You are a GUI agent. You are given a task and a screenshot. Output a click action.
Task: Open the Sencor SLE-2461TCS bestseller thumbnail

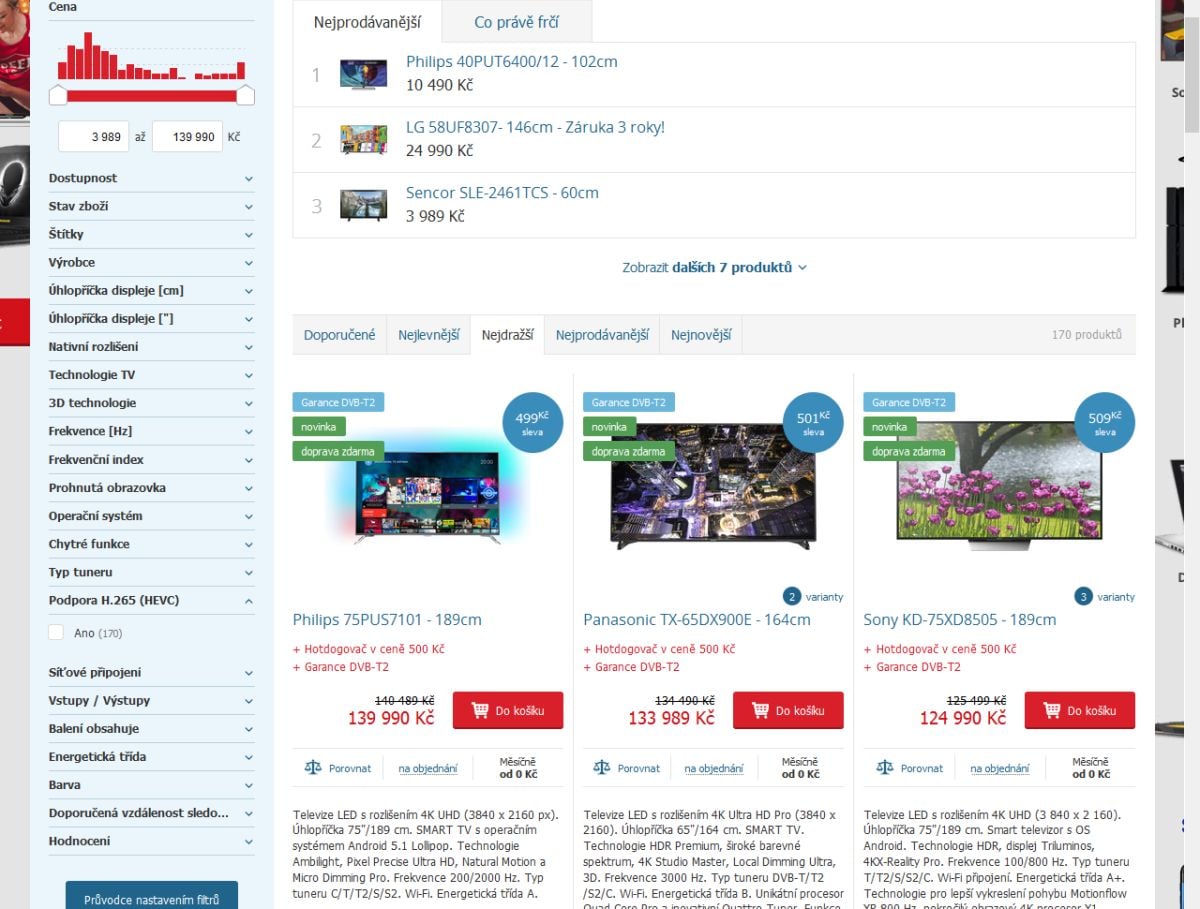point(363,206)
